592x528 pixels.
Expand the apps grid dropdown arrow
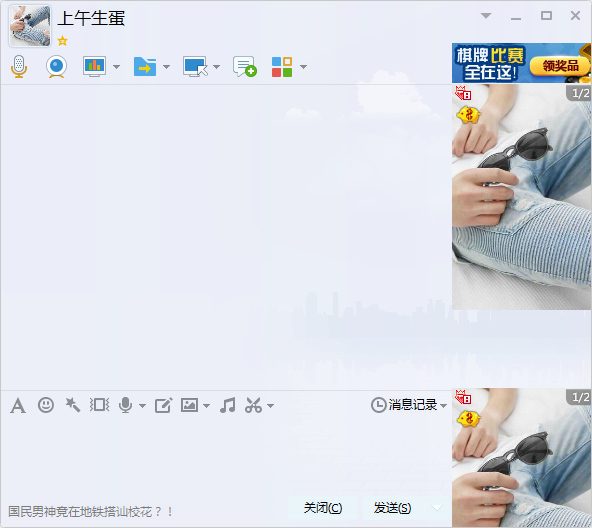tap(303, 67)
